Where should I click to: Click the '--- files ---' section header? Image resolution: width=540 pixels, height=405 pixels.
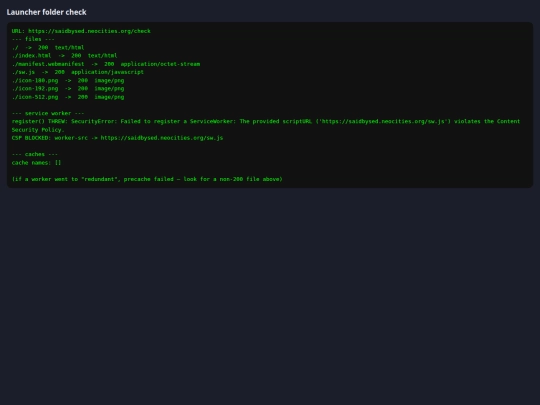[x=33, y=39]
